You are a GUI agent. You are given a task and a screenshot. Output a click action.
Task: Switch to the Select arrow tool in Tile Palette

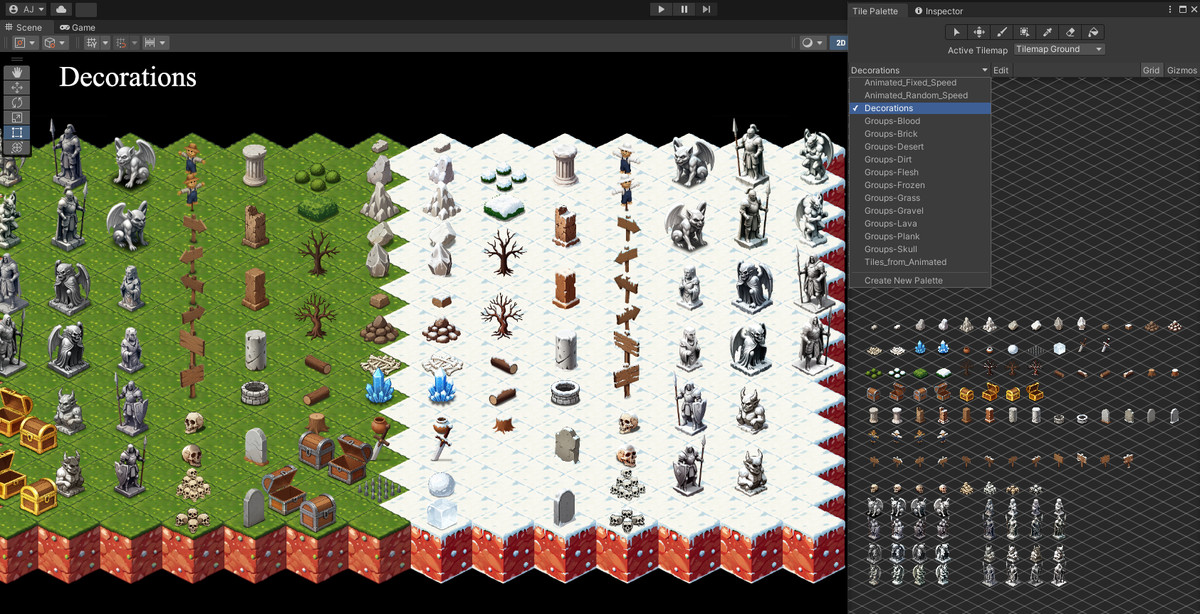pyautogui.click(x=955, y=31)
